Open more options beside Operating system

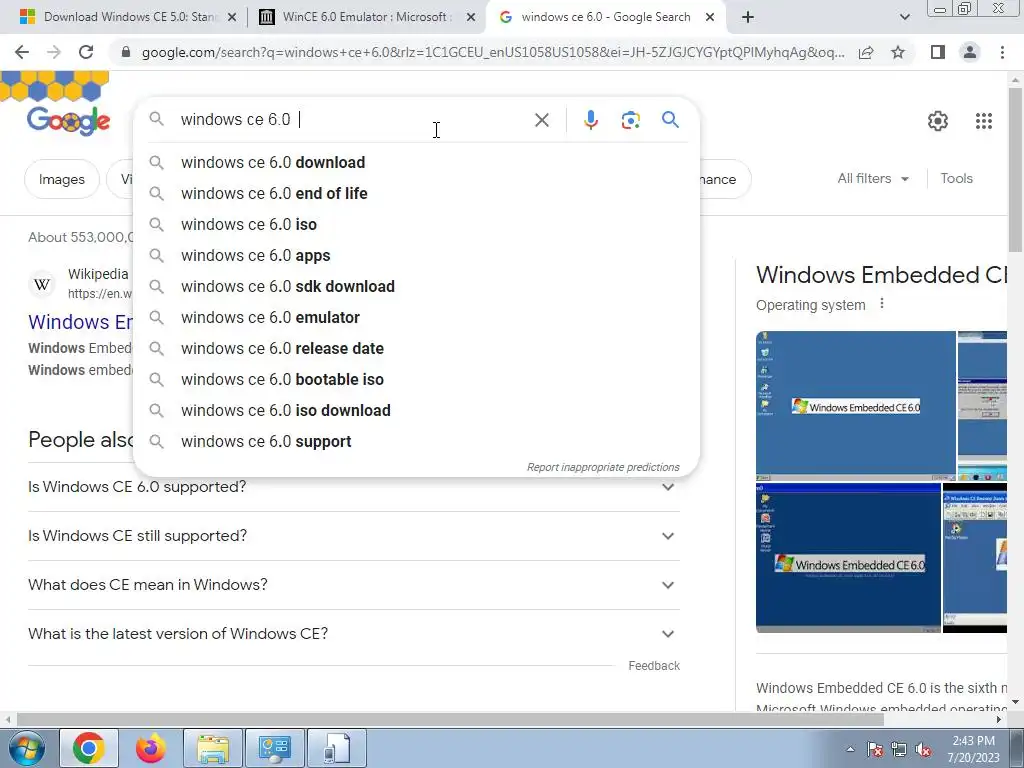pos(882,304)
